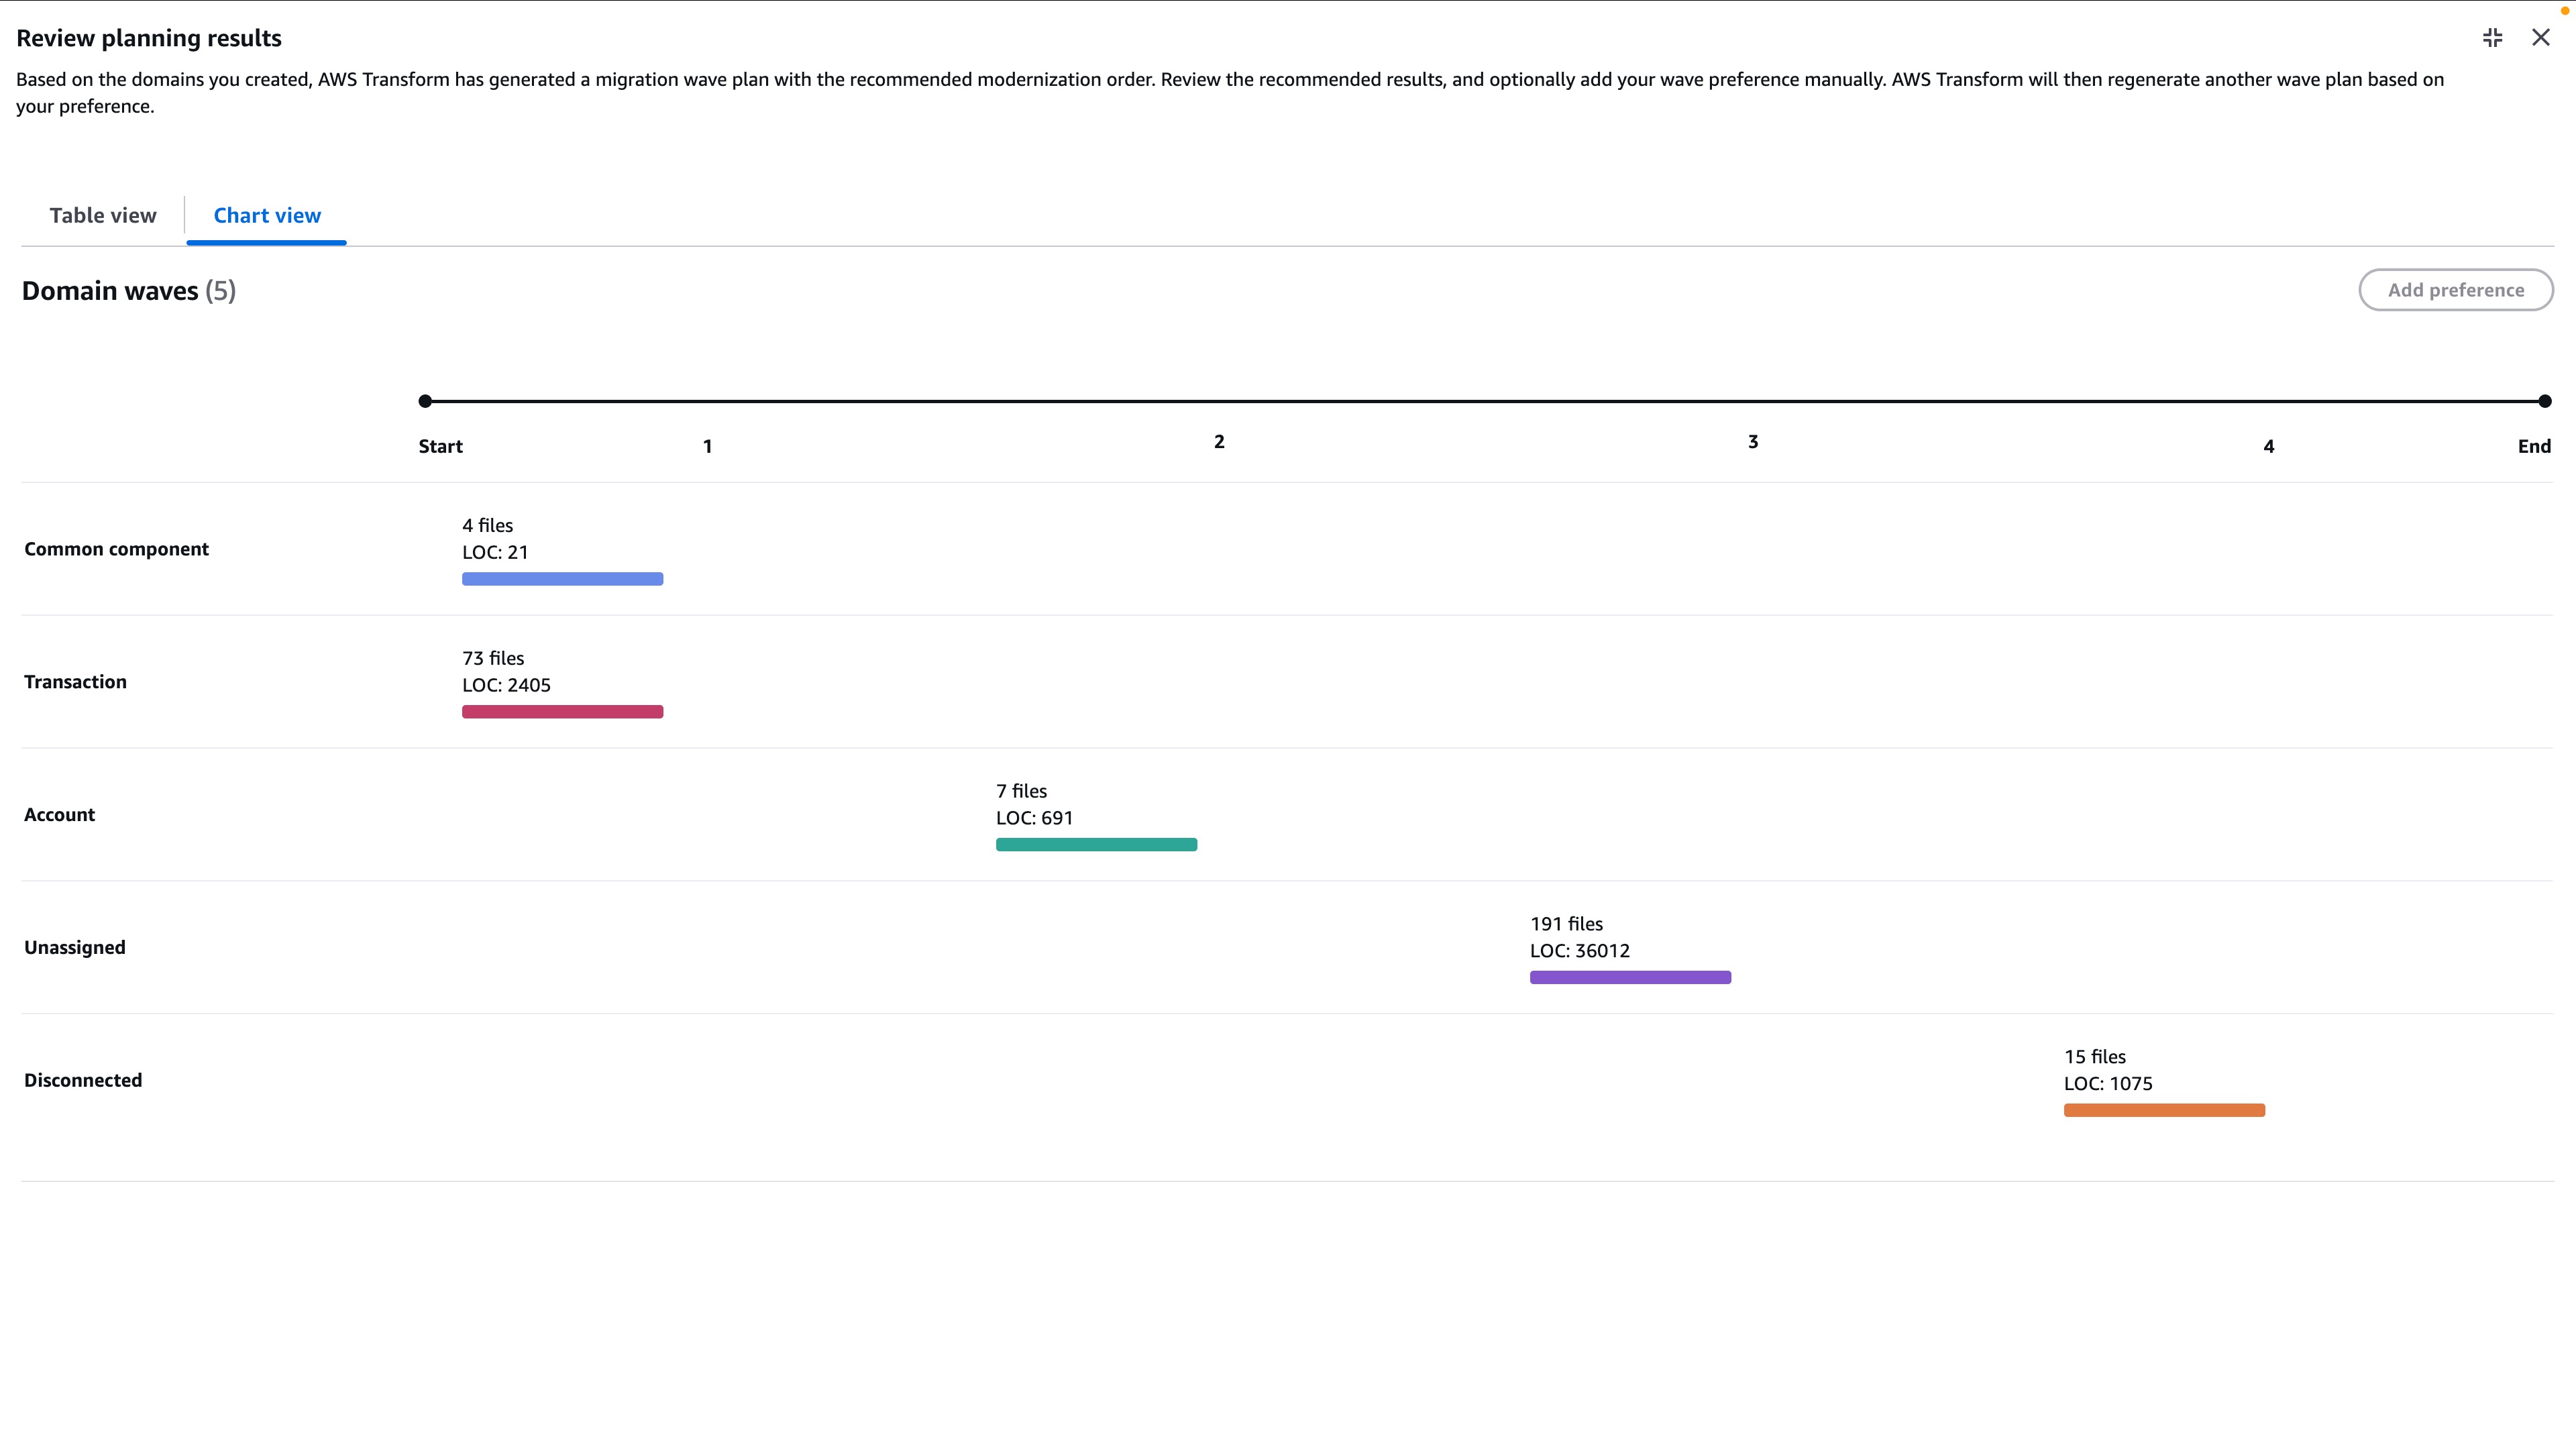Select the Transaction wave bar
The height and width of the screenshot is (1449, 2576).
pos(562,711)
